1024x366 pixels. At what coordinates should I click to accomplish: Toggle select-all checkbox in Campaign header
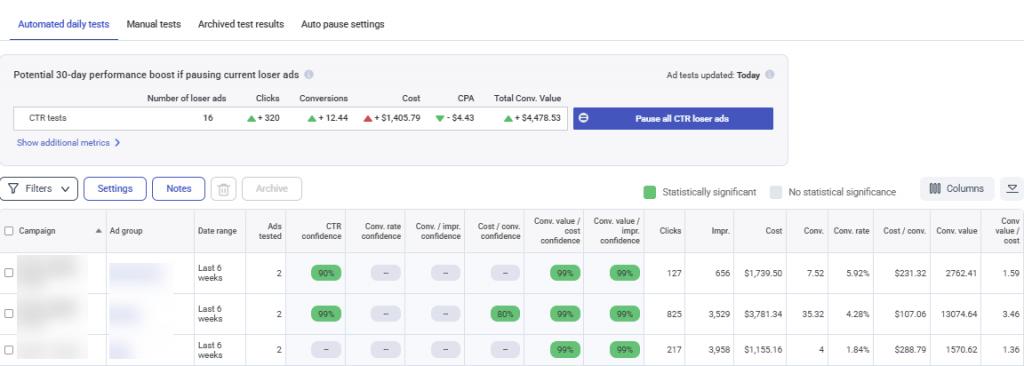[x=8, y=231]
